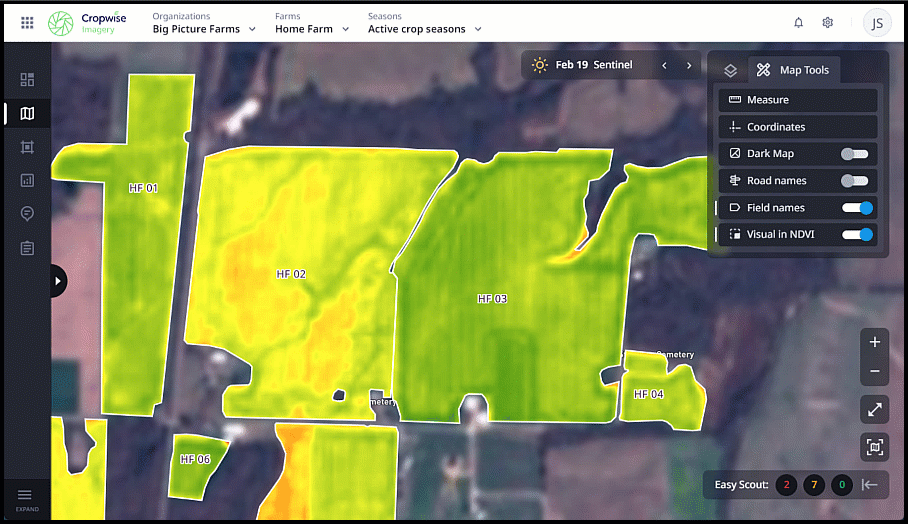908x524 pixels.
Task: Switch to the Map Tools tab
Action: [x=794, y=70]
